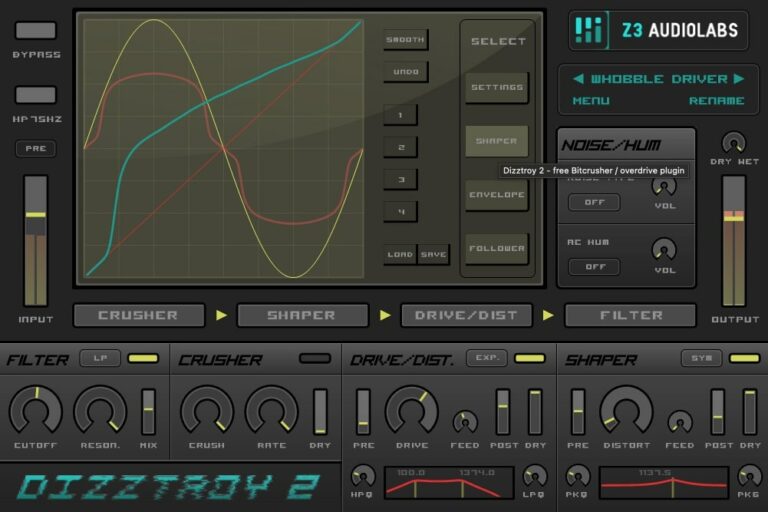The image size is (768, 512).
Task: Adjust the Input level slider
Action: pyautogui.click(x=36, y=241)
